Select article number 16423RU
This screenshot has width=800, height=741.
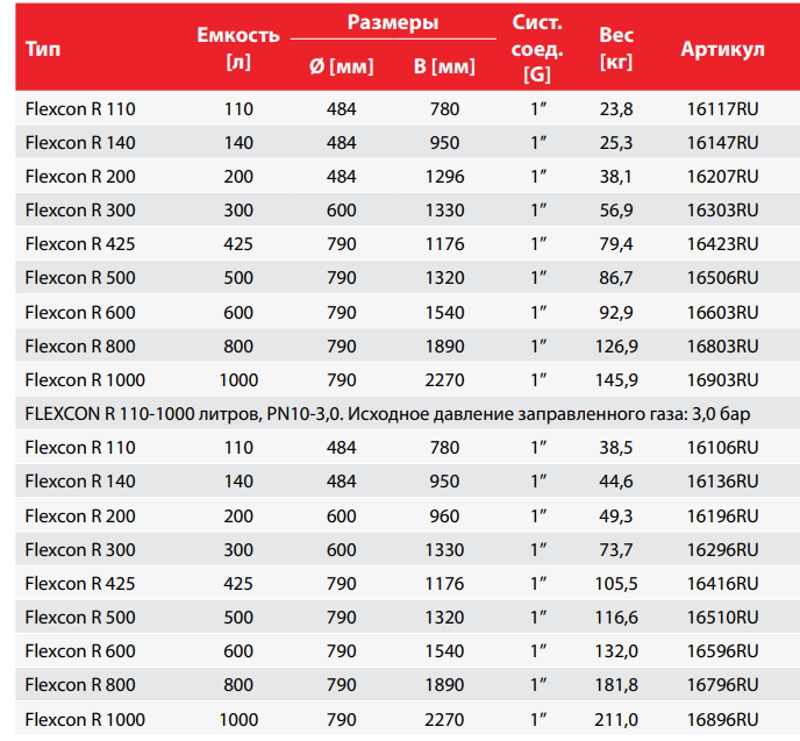[x=723, y=244]
